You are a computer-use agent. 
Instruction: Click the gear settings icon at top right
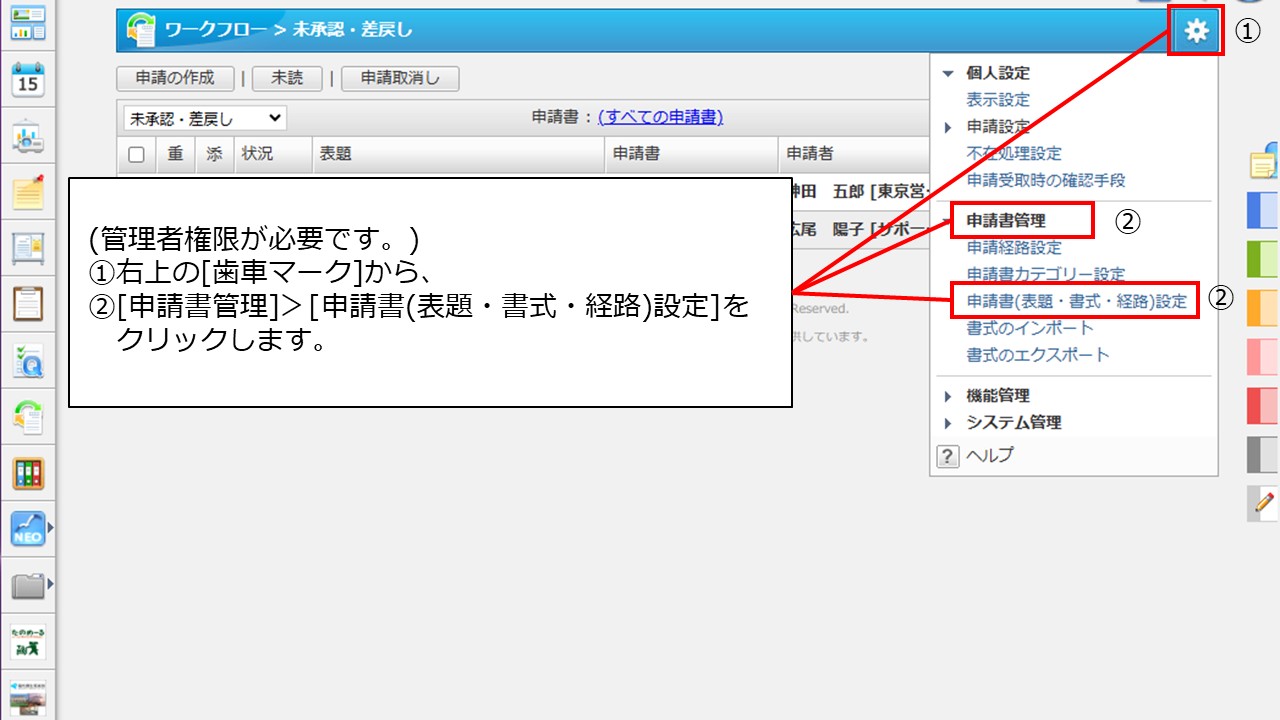(1194, 29)
